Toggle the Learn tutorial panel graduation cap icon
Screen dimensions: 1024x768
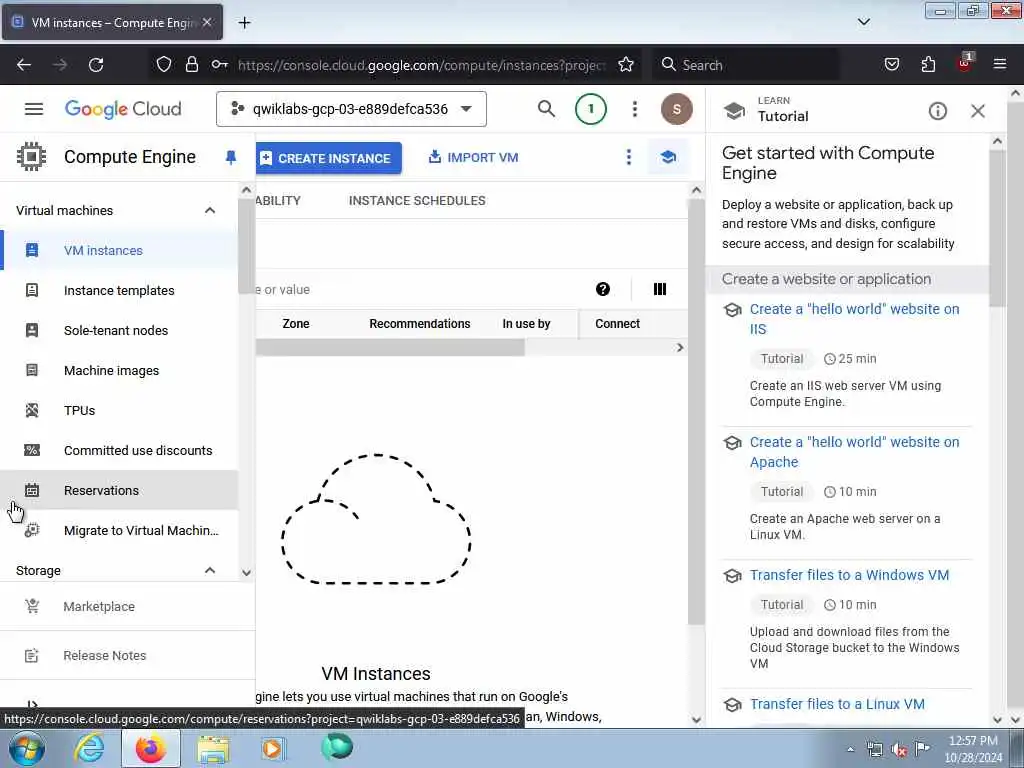point(667,157)
